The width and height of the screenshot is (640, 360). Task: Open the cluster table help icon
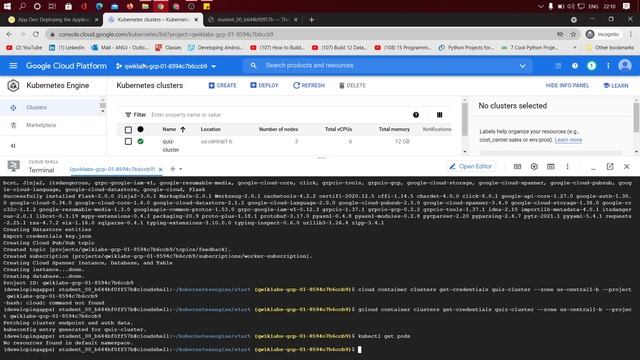(x=416, y=115)
